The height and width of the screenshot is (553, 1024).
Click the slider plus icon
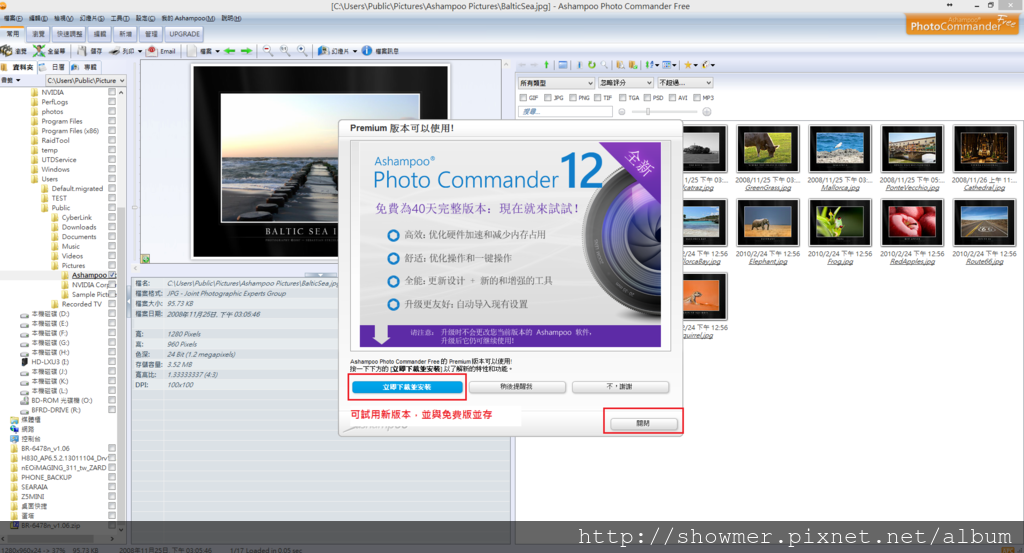[x=707, y=112]
